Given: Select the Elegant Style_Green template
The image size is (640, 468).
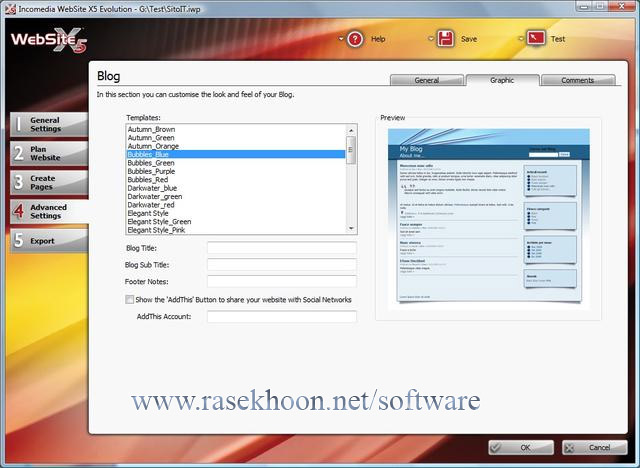Looking at the screenshot, I should [236, 222].
